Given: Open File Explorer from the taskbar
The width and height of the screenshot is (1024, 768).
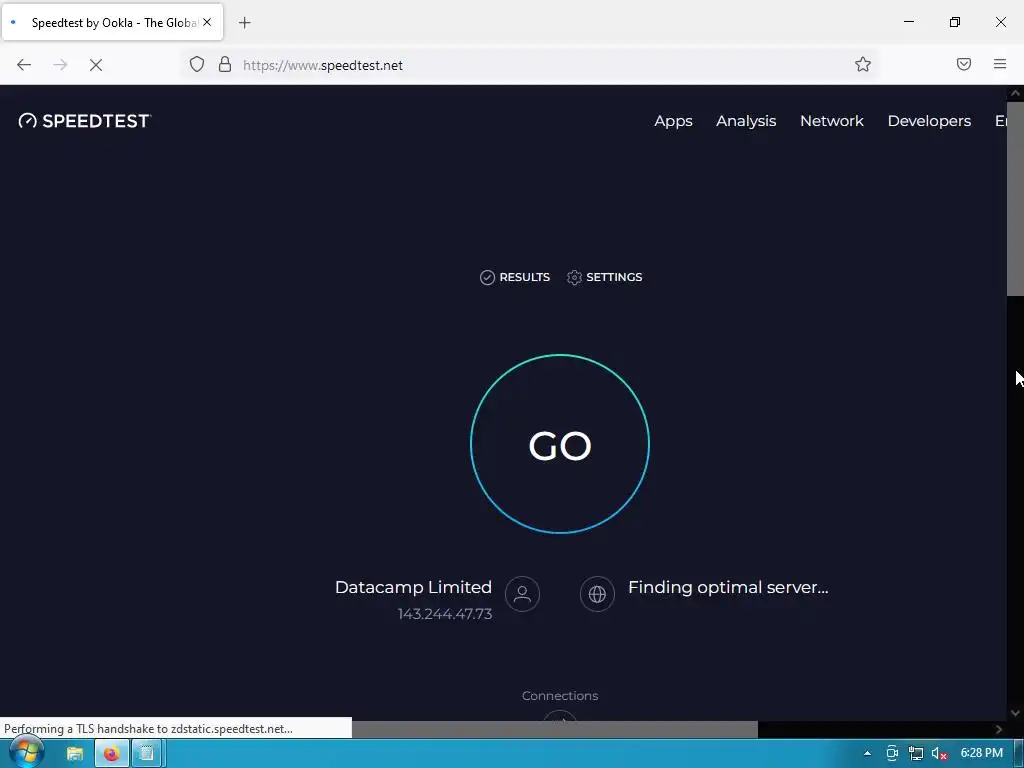Looking at the screenshot, I should tap(75, 754).
